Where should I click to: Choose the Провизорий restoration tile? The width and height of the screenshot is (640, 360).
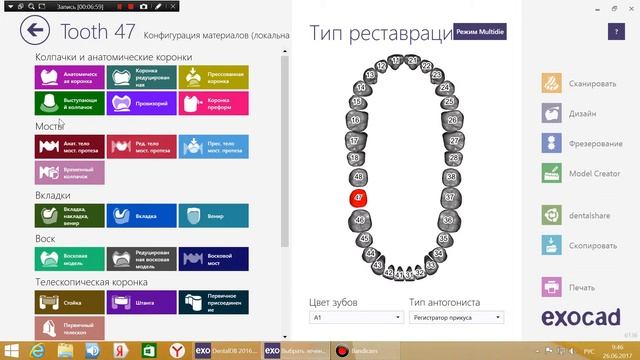pos(142,103)
